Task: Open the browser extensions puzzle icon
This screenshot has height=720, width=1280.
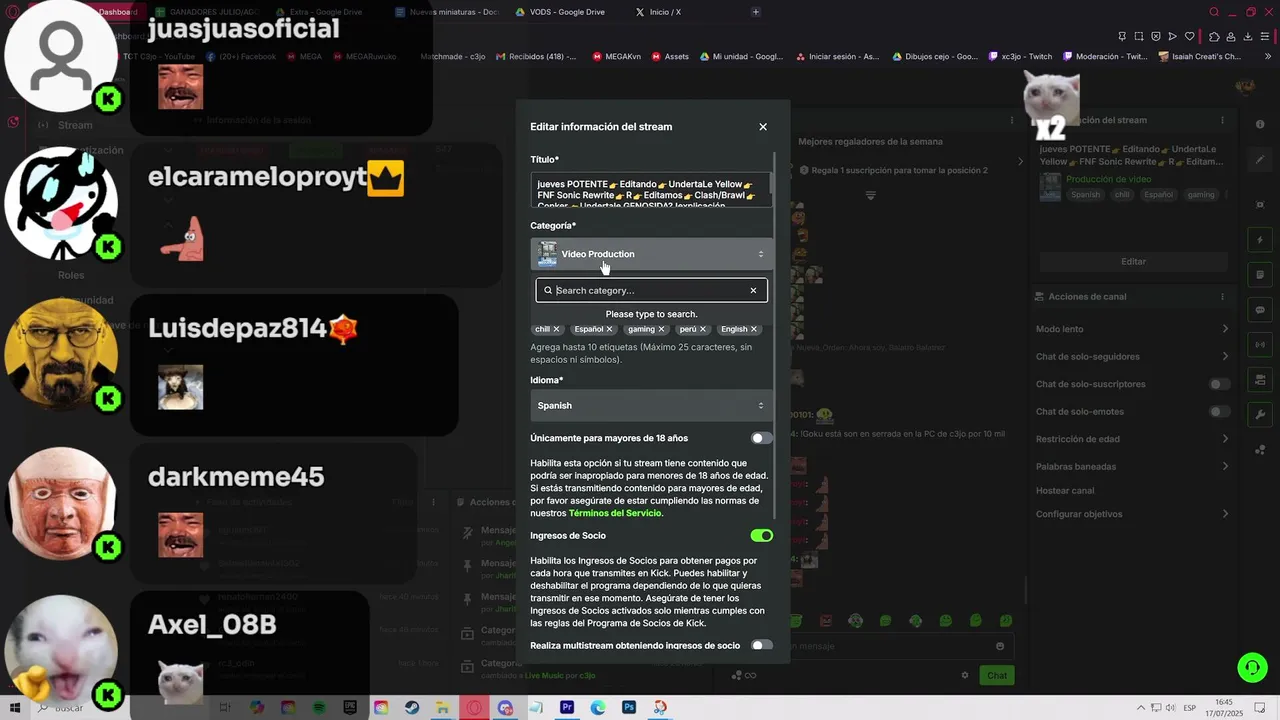Action: [1214, 37]
